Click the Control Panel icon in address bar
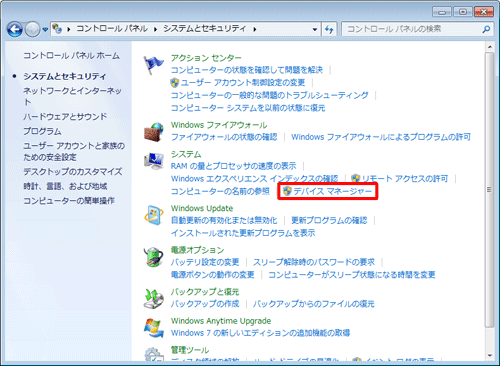Image resolution: width=500 pixels, height=366 pixels. 57,29
